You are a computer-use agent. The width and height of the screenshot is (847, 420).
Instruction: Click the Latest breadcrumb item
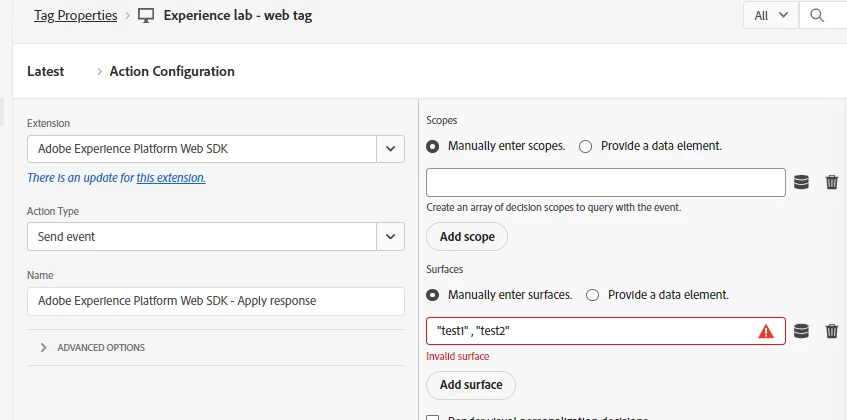pos(45,71)
